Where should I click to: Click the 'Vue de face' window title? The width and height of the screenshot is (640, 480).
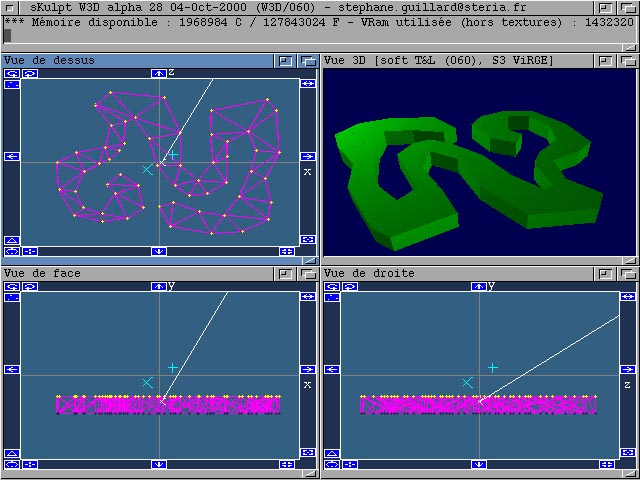[x=42, y=273]
